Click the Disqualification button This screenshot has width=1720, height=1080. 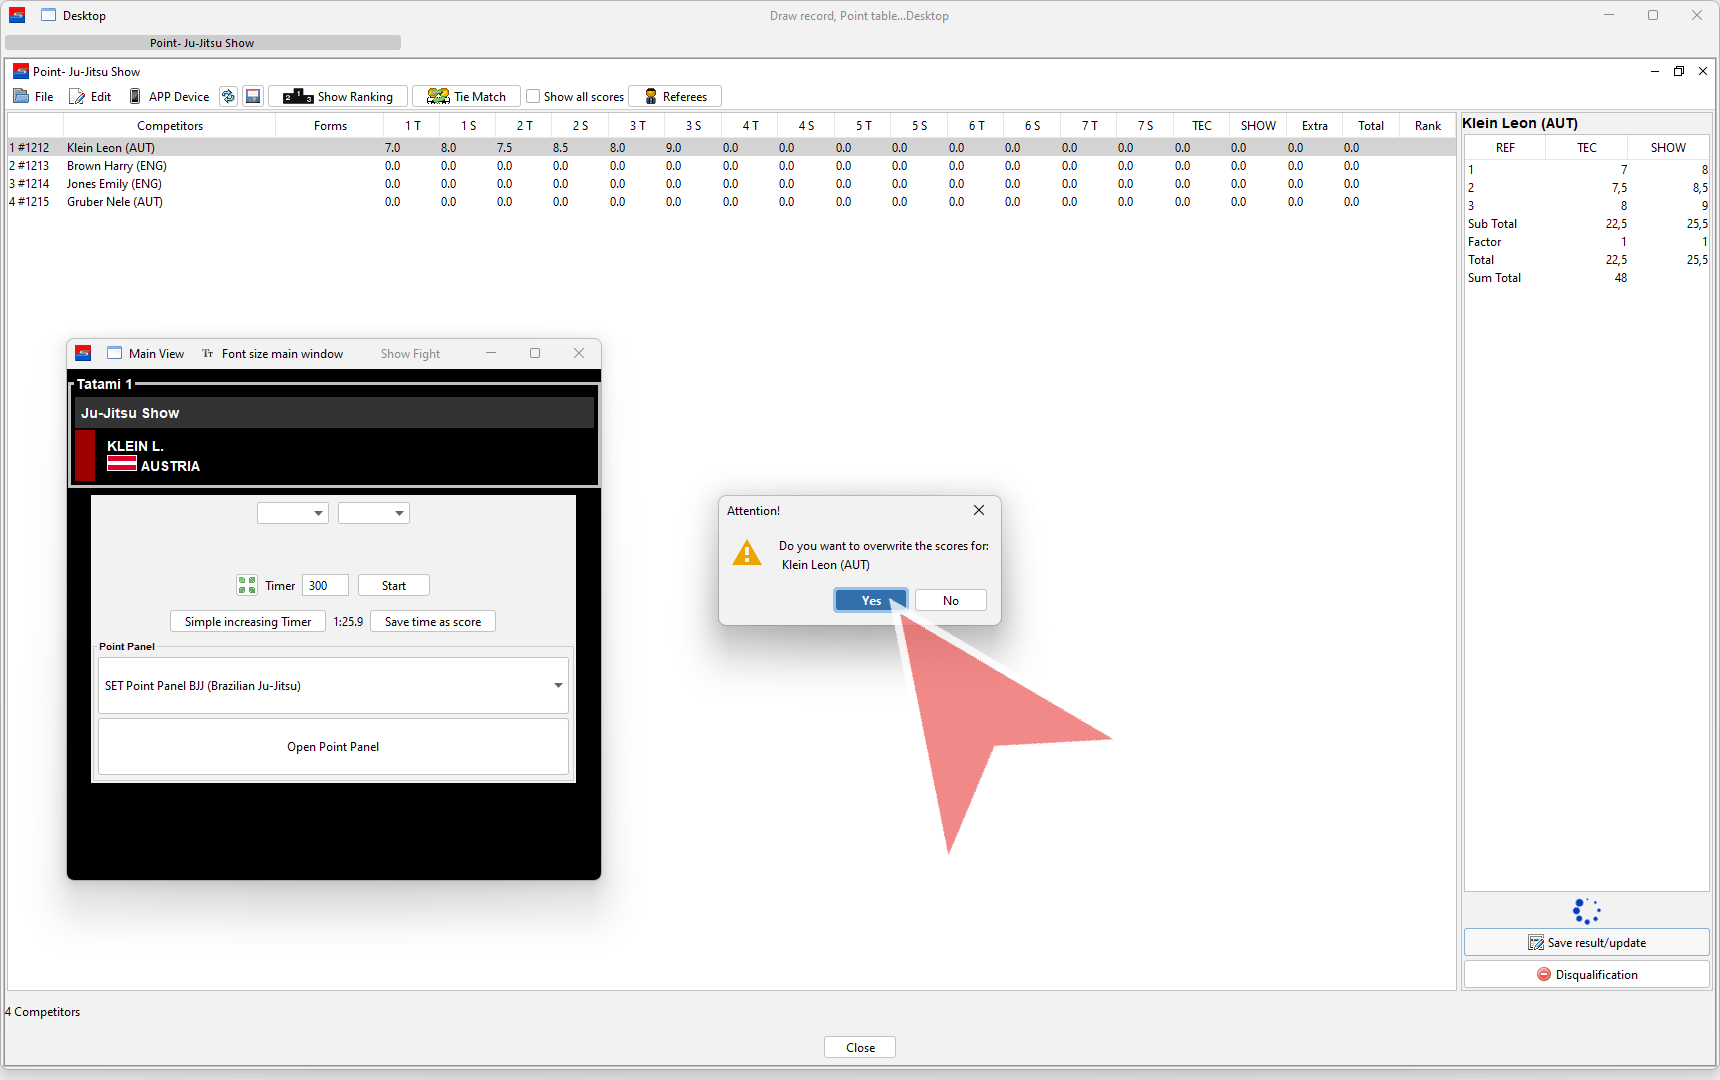click(x=1586, y=974)
